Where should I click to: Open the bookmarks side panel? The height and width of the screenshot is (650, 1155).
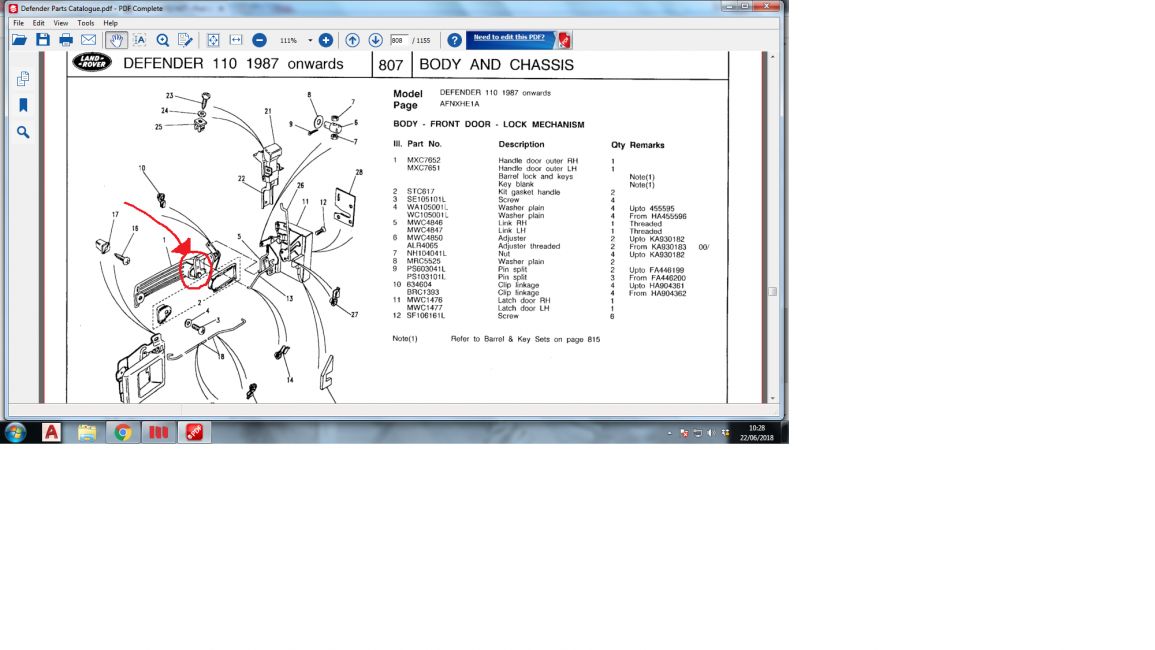click(23, 105)
